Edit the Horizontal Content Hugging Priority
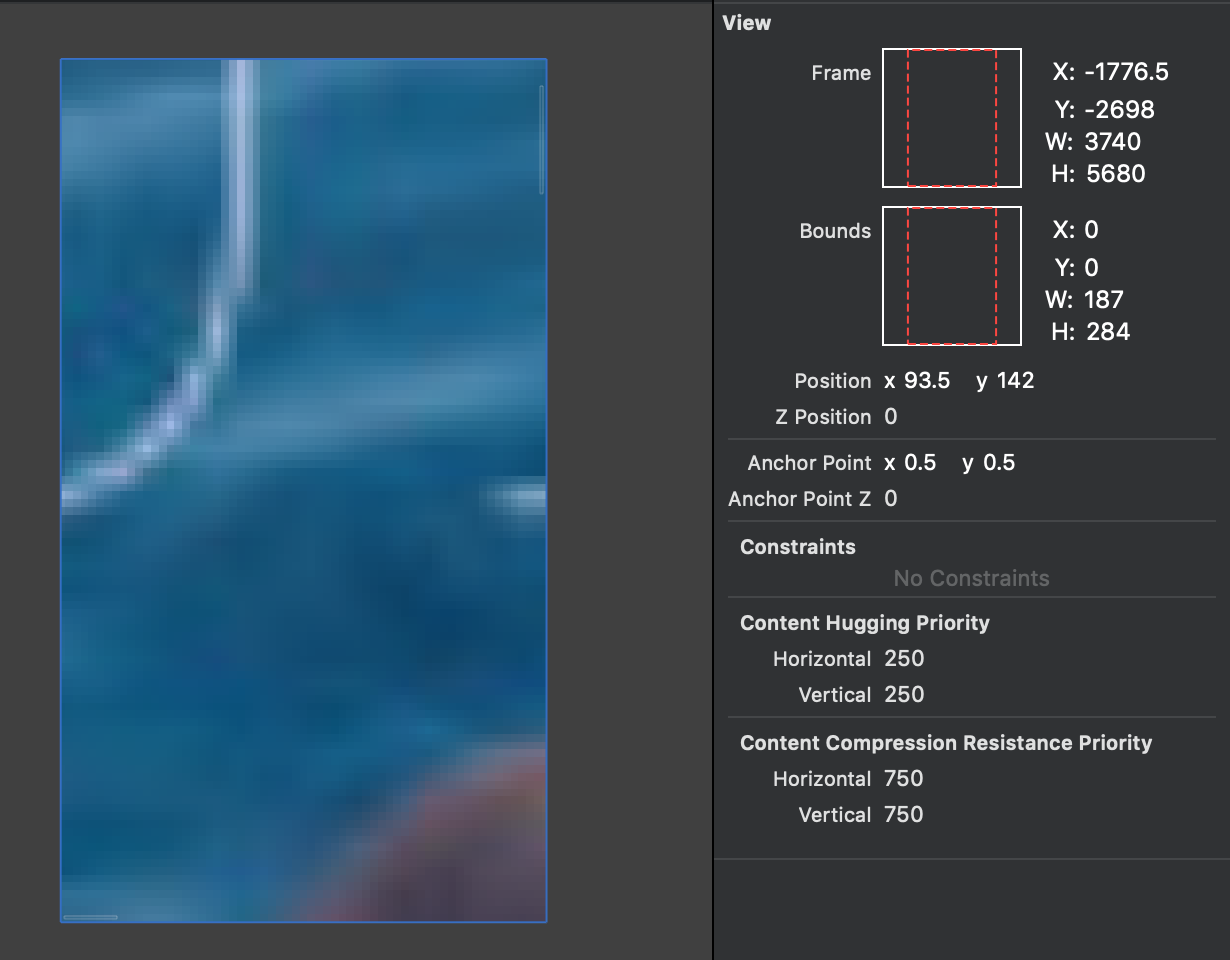The image size is (1230, 960). pyautogui.click(x=904, y=658)
